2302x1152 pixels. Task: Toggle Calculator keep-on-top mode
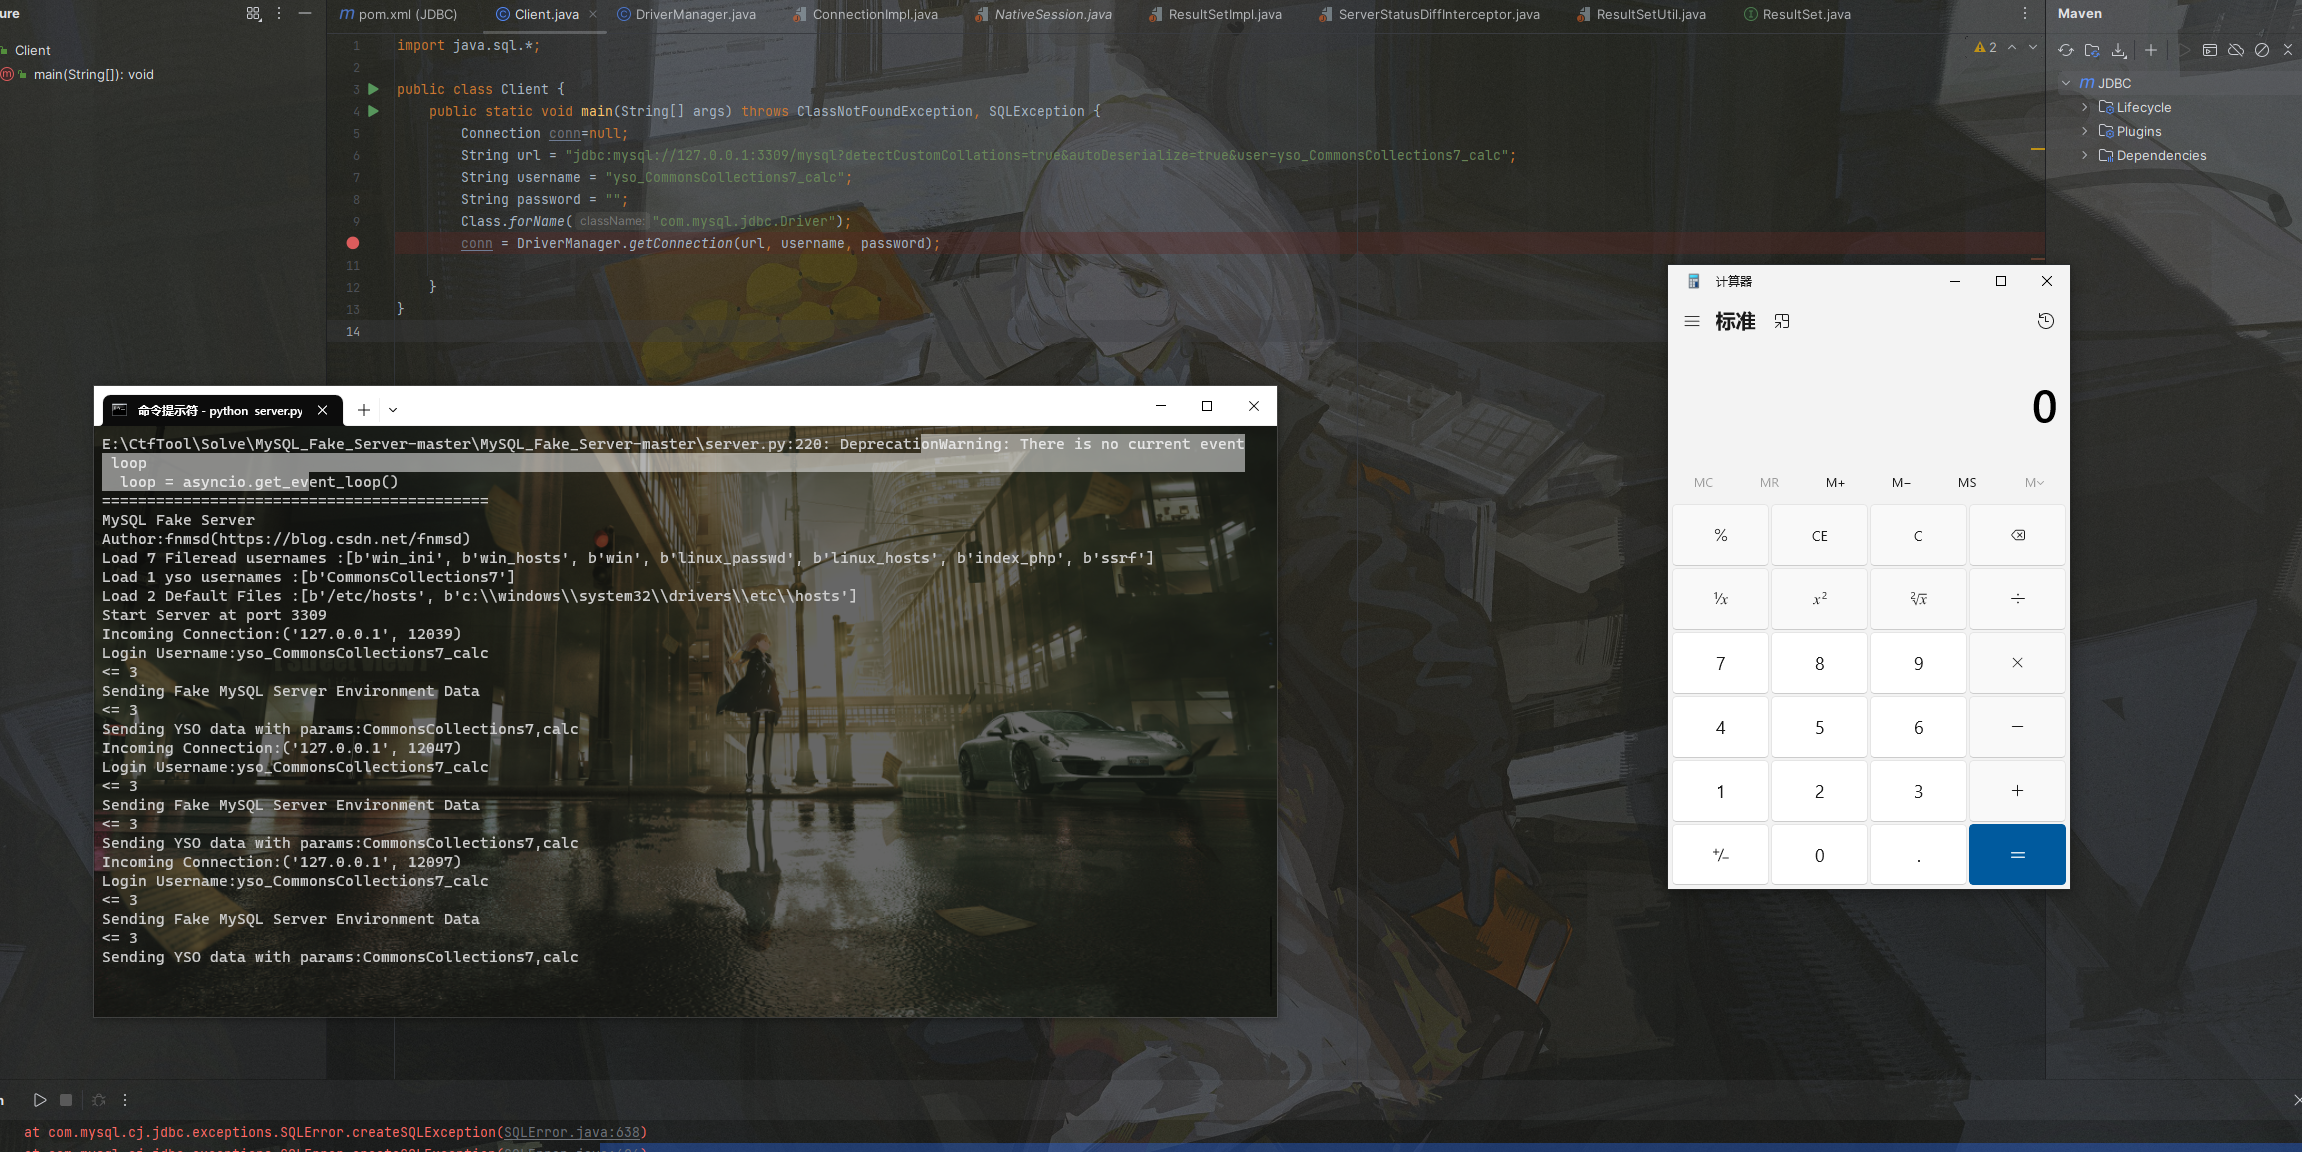point(1782,322)
